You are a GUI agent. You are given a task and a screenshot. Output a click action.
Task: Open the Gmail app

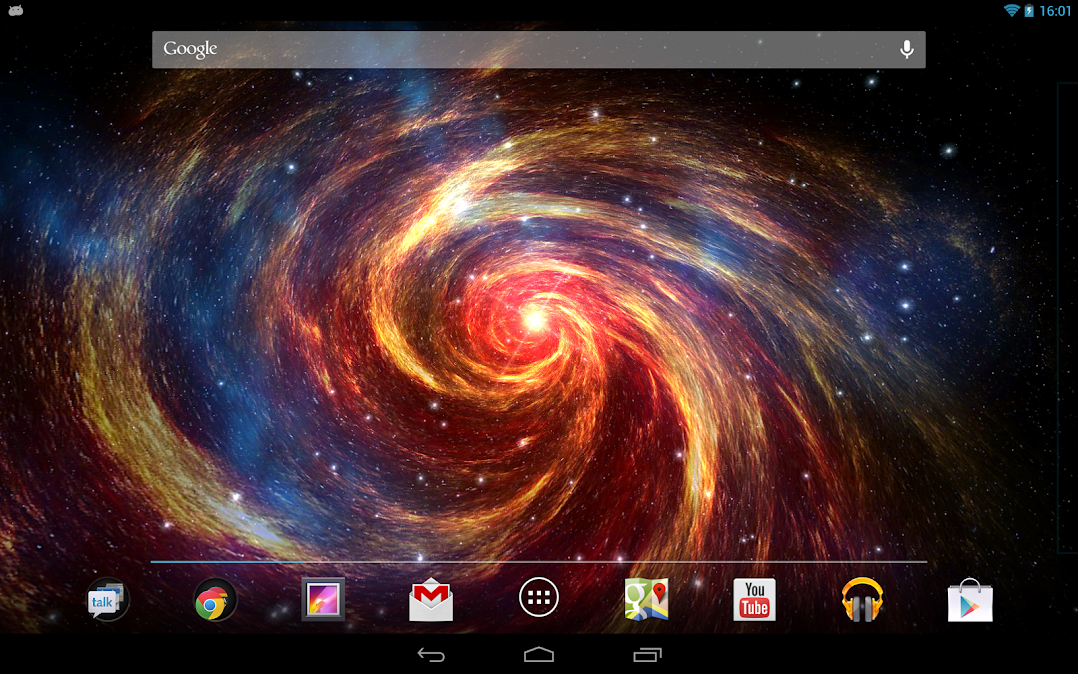[431, 600]
